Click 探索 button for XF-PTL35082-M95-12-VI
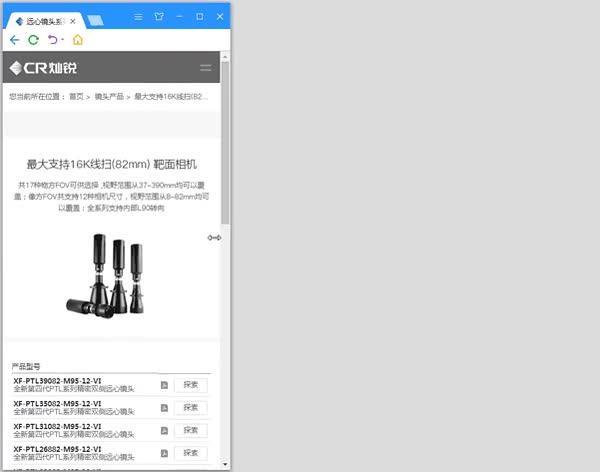Screen dimensions: 600x472 click(191, 407)
